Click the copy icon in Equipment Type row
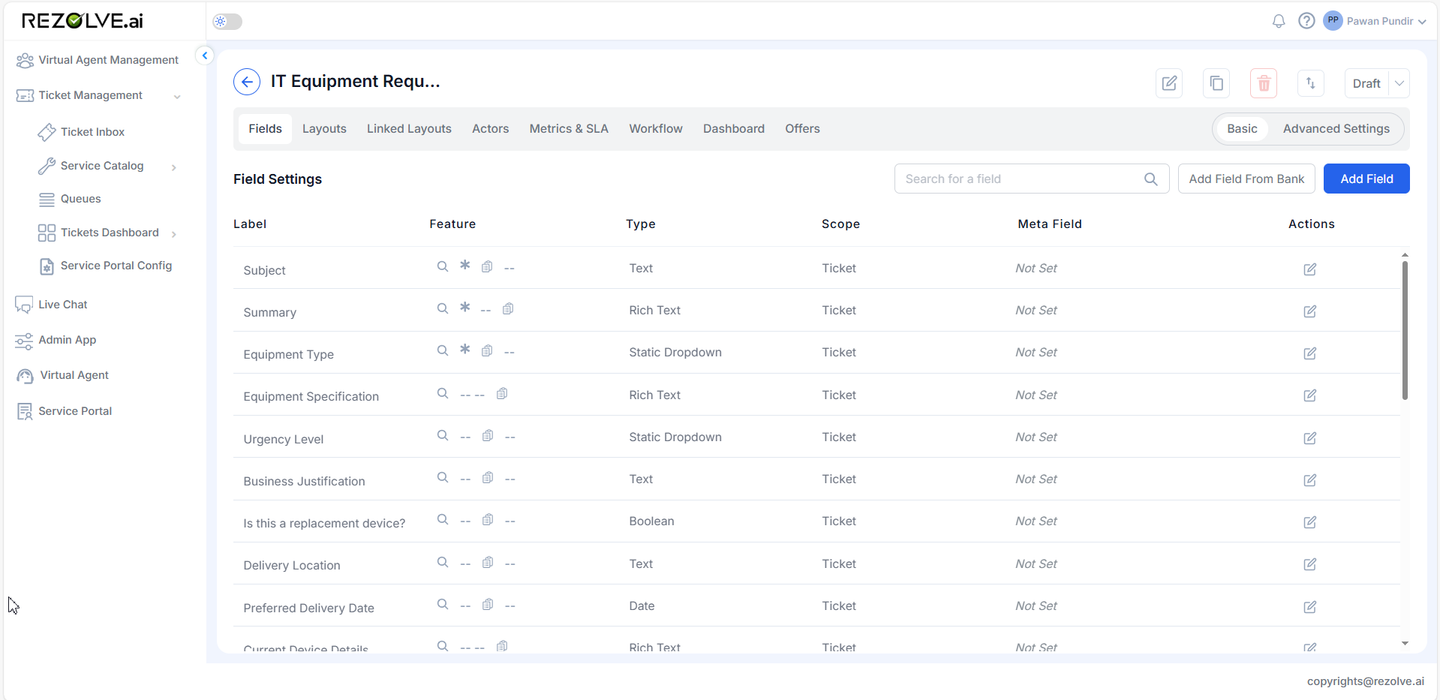Image resolution: width=1440 pixels, height=700 pixels. (487, 351)
